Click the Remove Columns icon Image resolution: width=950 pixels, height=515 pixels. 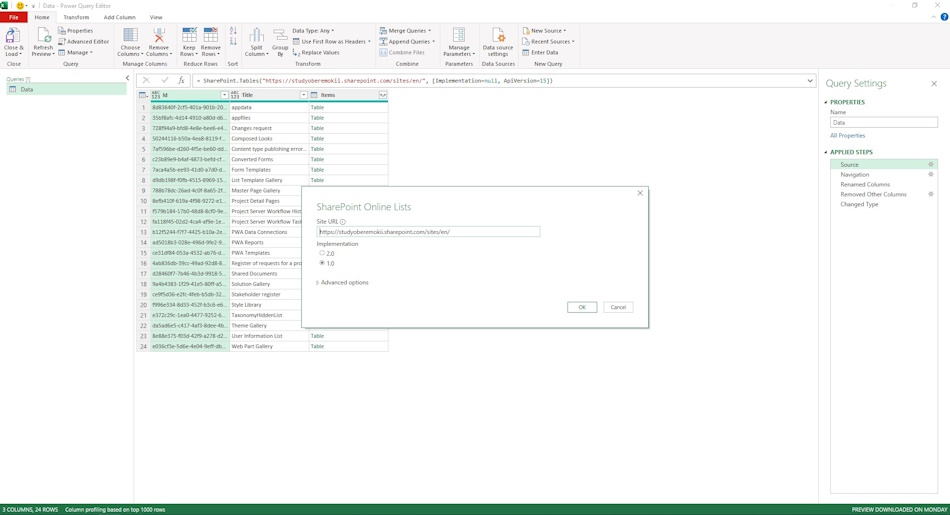coord(159,35)
